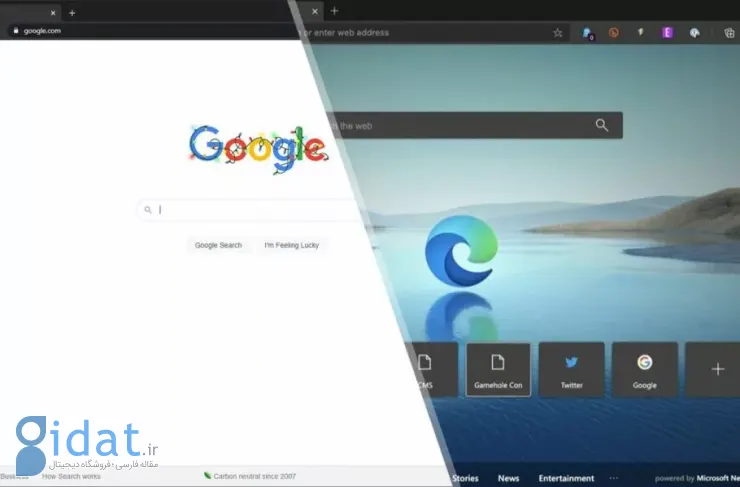Click the favorites star in Edge address bar

click(x=557, y=33)
